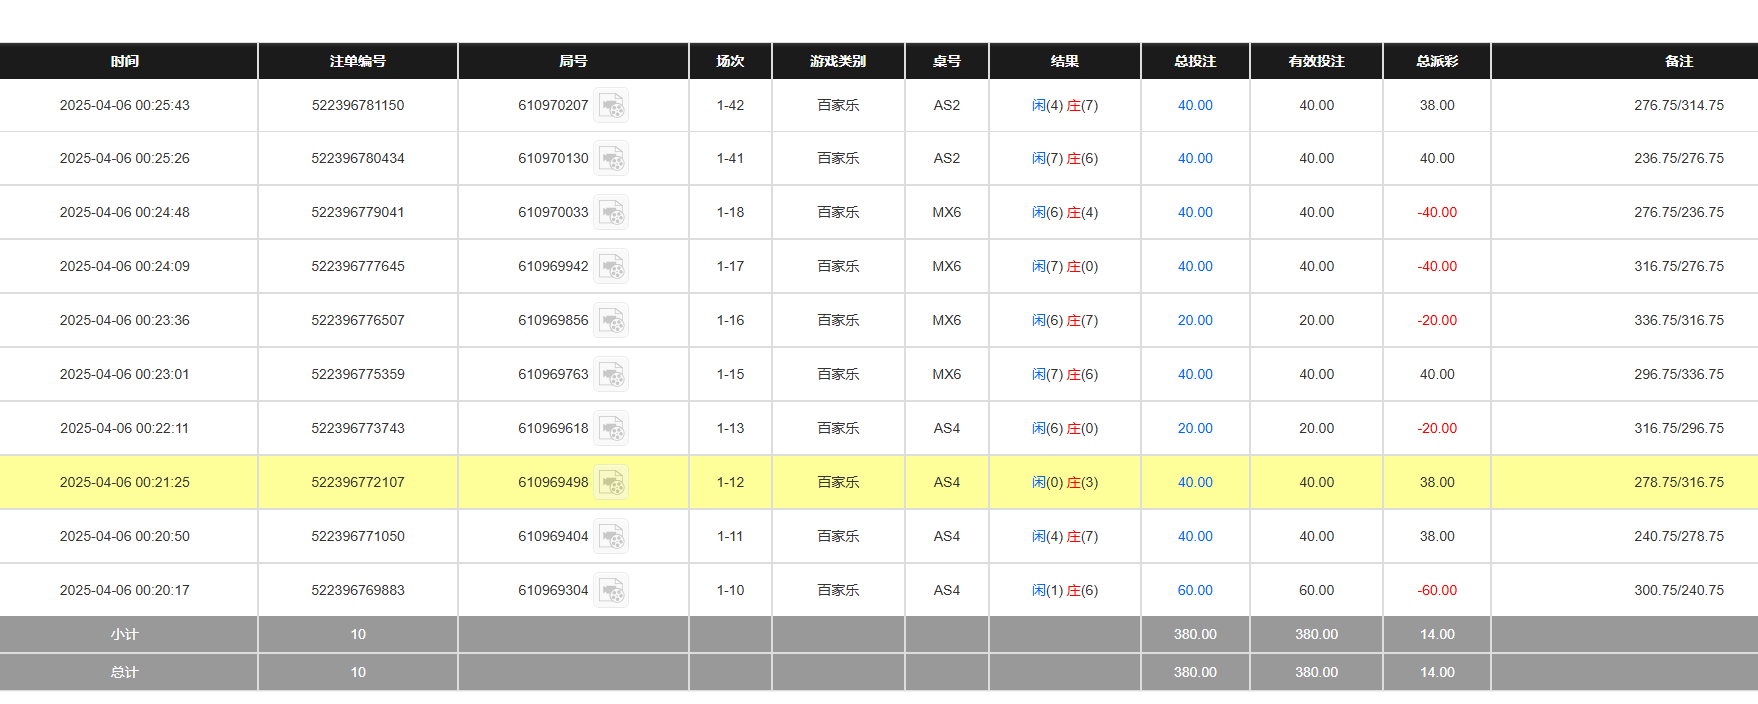The image size is (1758, 704).
Task: Click the 时间 column header
Action: (x=125, y=61)
